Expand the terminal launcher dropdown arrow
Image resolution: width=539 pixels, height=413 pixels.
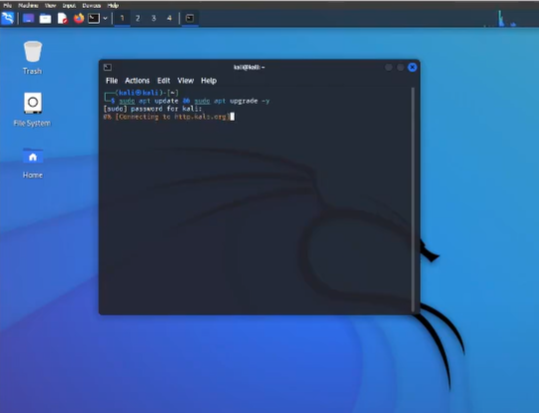(x=105, y=18)
